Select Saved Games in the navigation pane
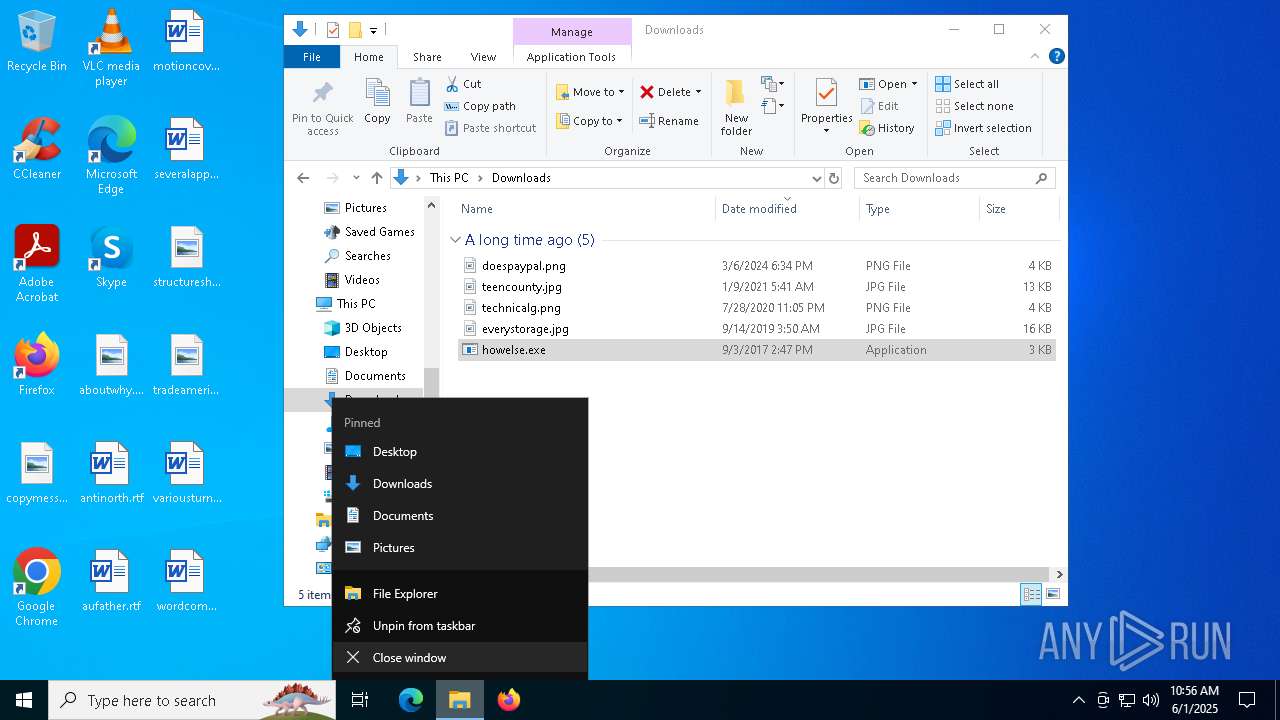Viewport: 1280px width, 720px height. pyautogui.click(x=369, y=232)
